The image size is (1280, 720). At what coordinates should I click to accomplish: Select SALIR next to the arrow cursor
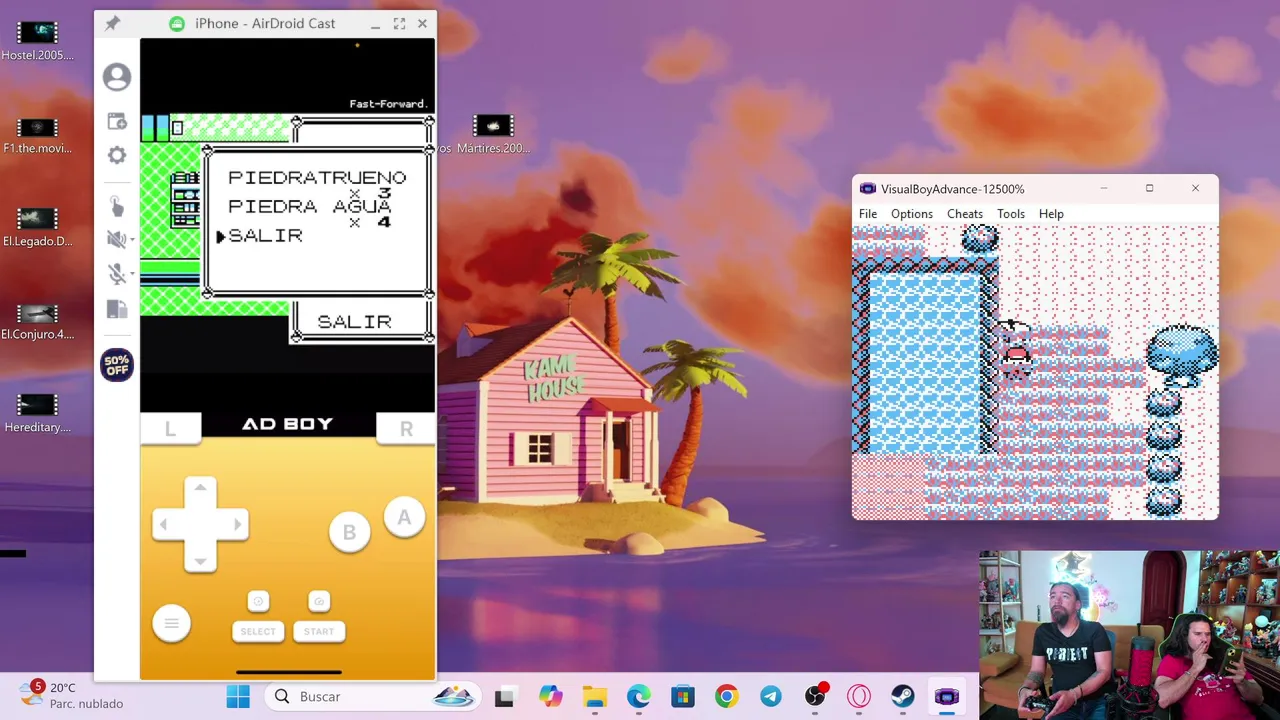click(265, 235)
